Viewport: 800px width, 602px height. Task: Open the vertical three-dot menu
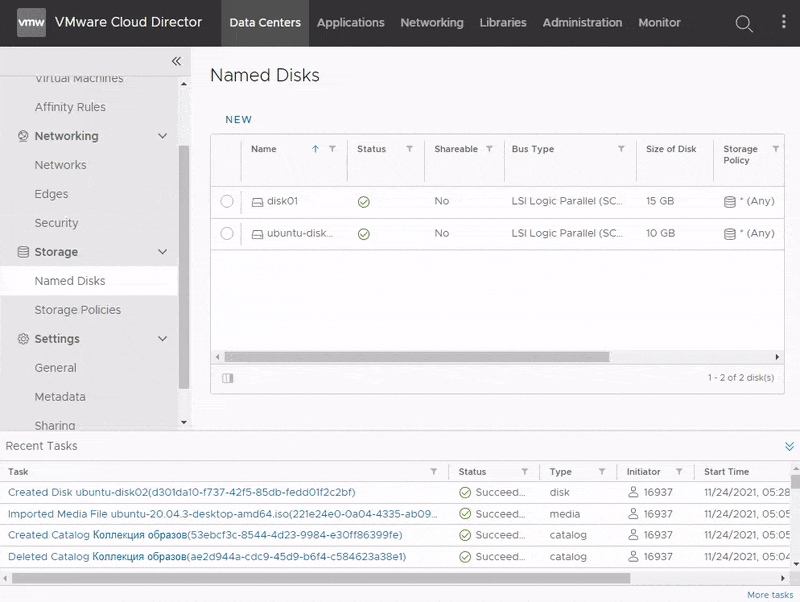(784, 21)
